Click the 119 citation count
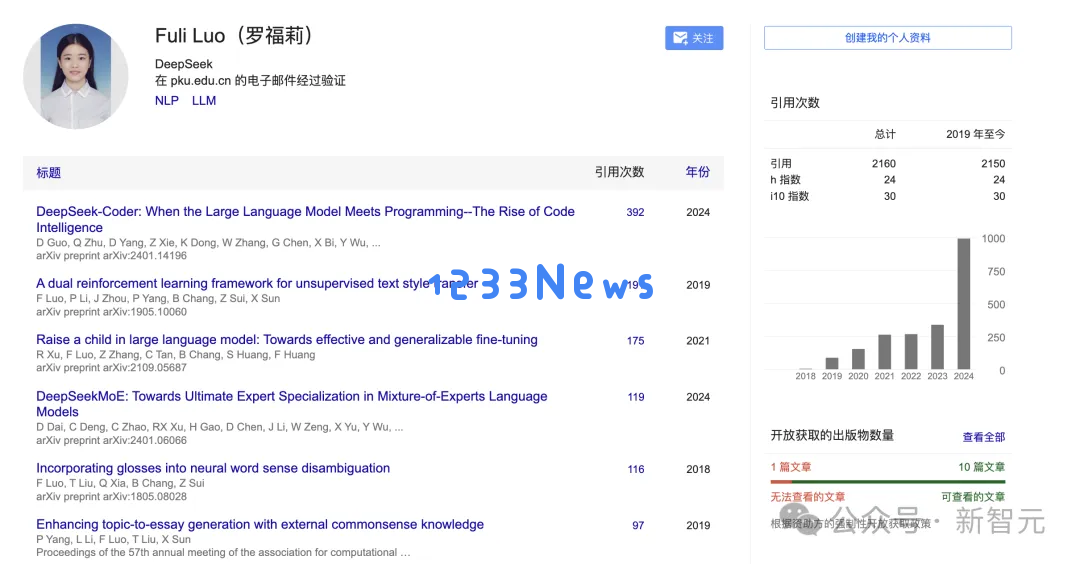Viewport: 1080px width, 564px height. 636,397
